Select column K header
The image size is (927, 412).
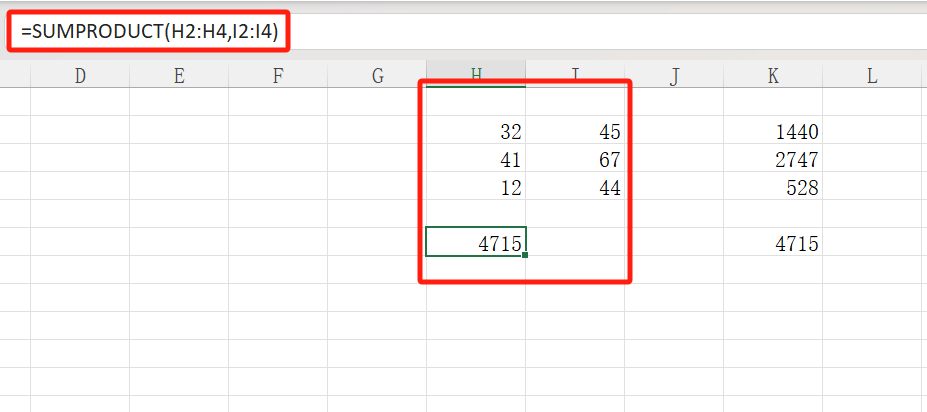pos(773,75)
